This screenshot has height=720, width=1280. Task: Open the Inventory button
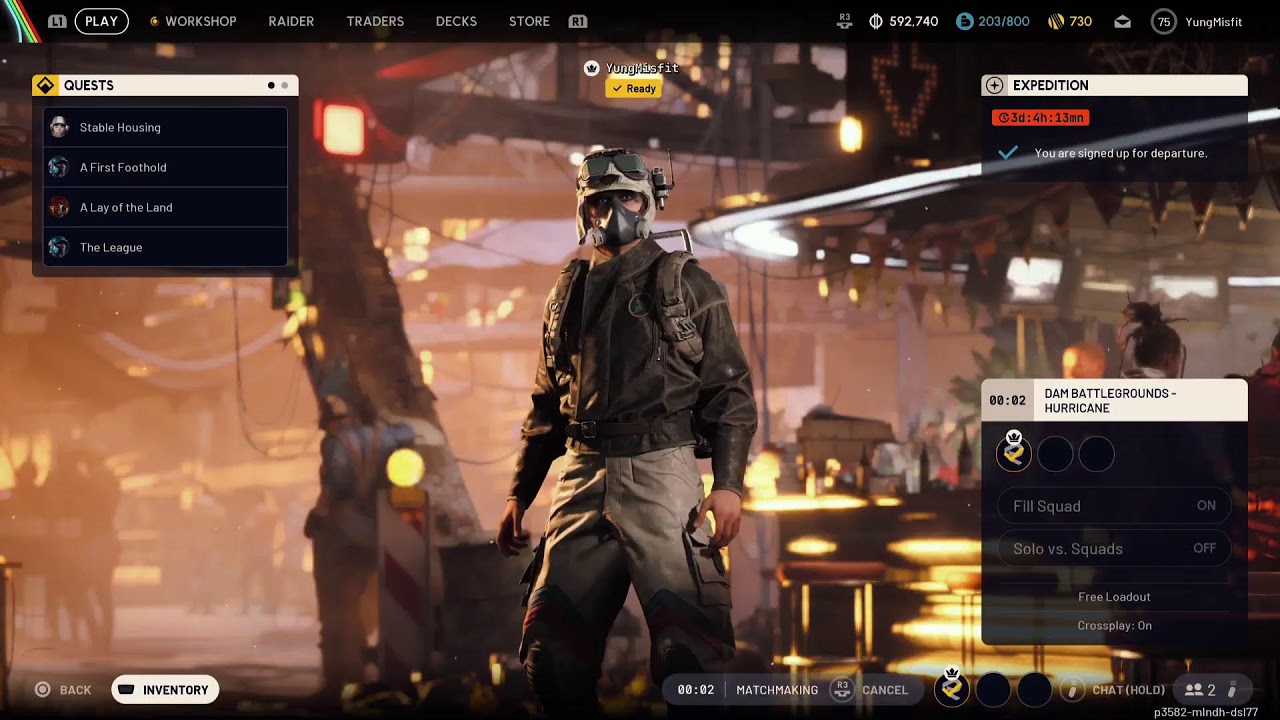165,690
